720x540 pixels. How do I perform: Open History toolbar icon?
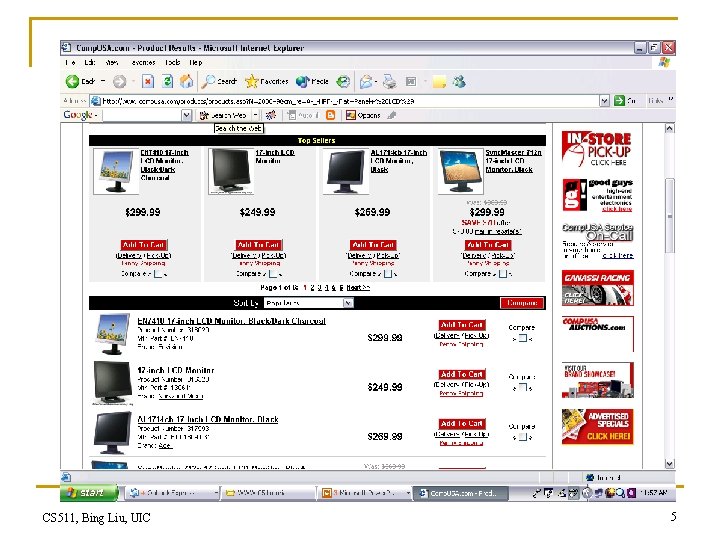click(x=343, y=82)
